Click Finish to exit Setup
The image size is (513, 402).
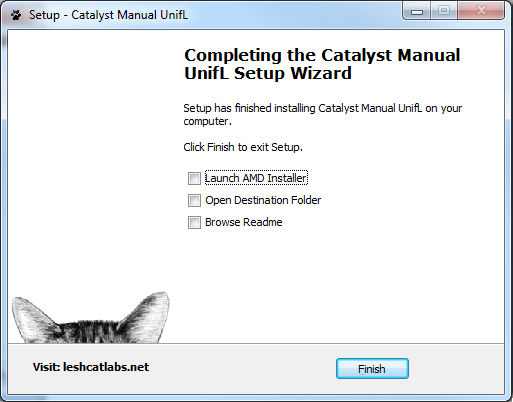372,369
